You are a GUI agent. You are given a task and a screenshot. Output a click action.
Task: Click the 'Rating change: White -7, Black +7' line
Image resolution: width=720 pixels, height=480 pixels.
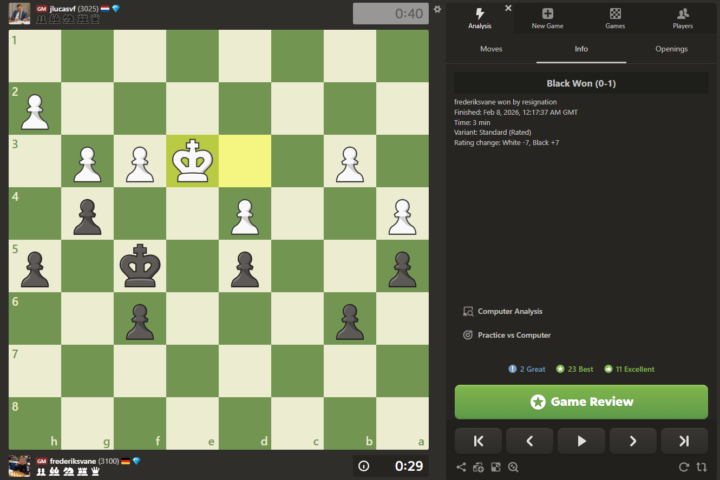[x=506, y=142]
